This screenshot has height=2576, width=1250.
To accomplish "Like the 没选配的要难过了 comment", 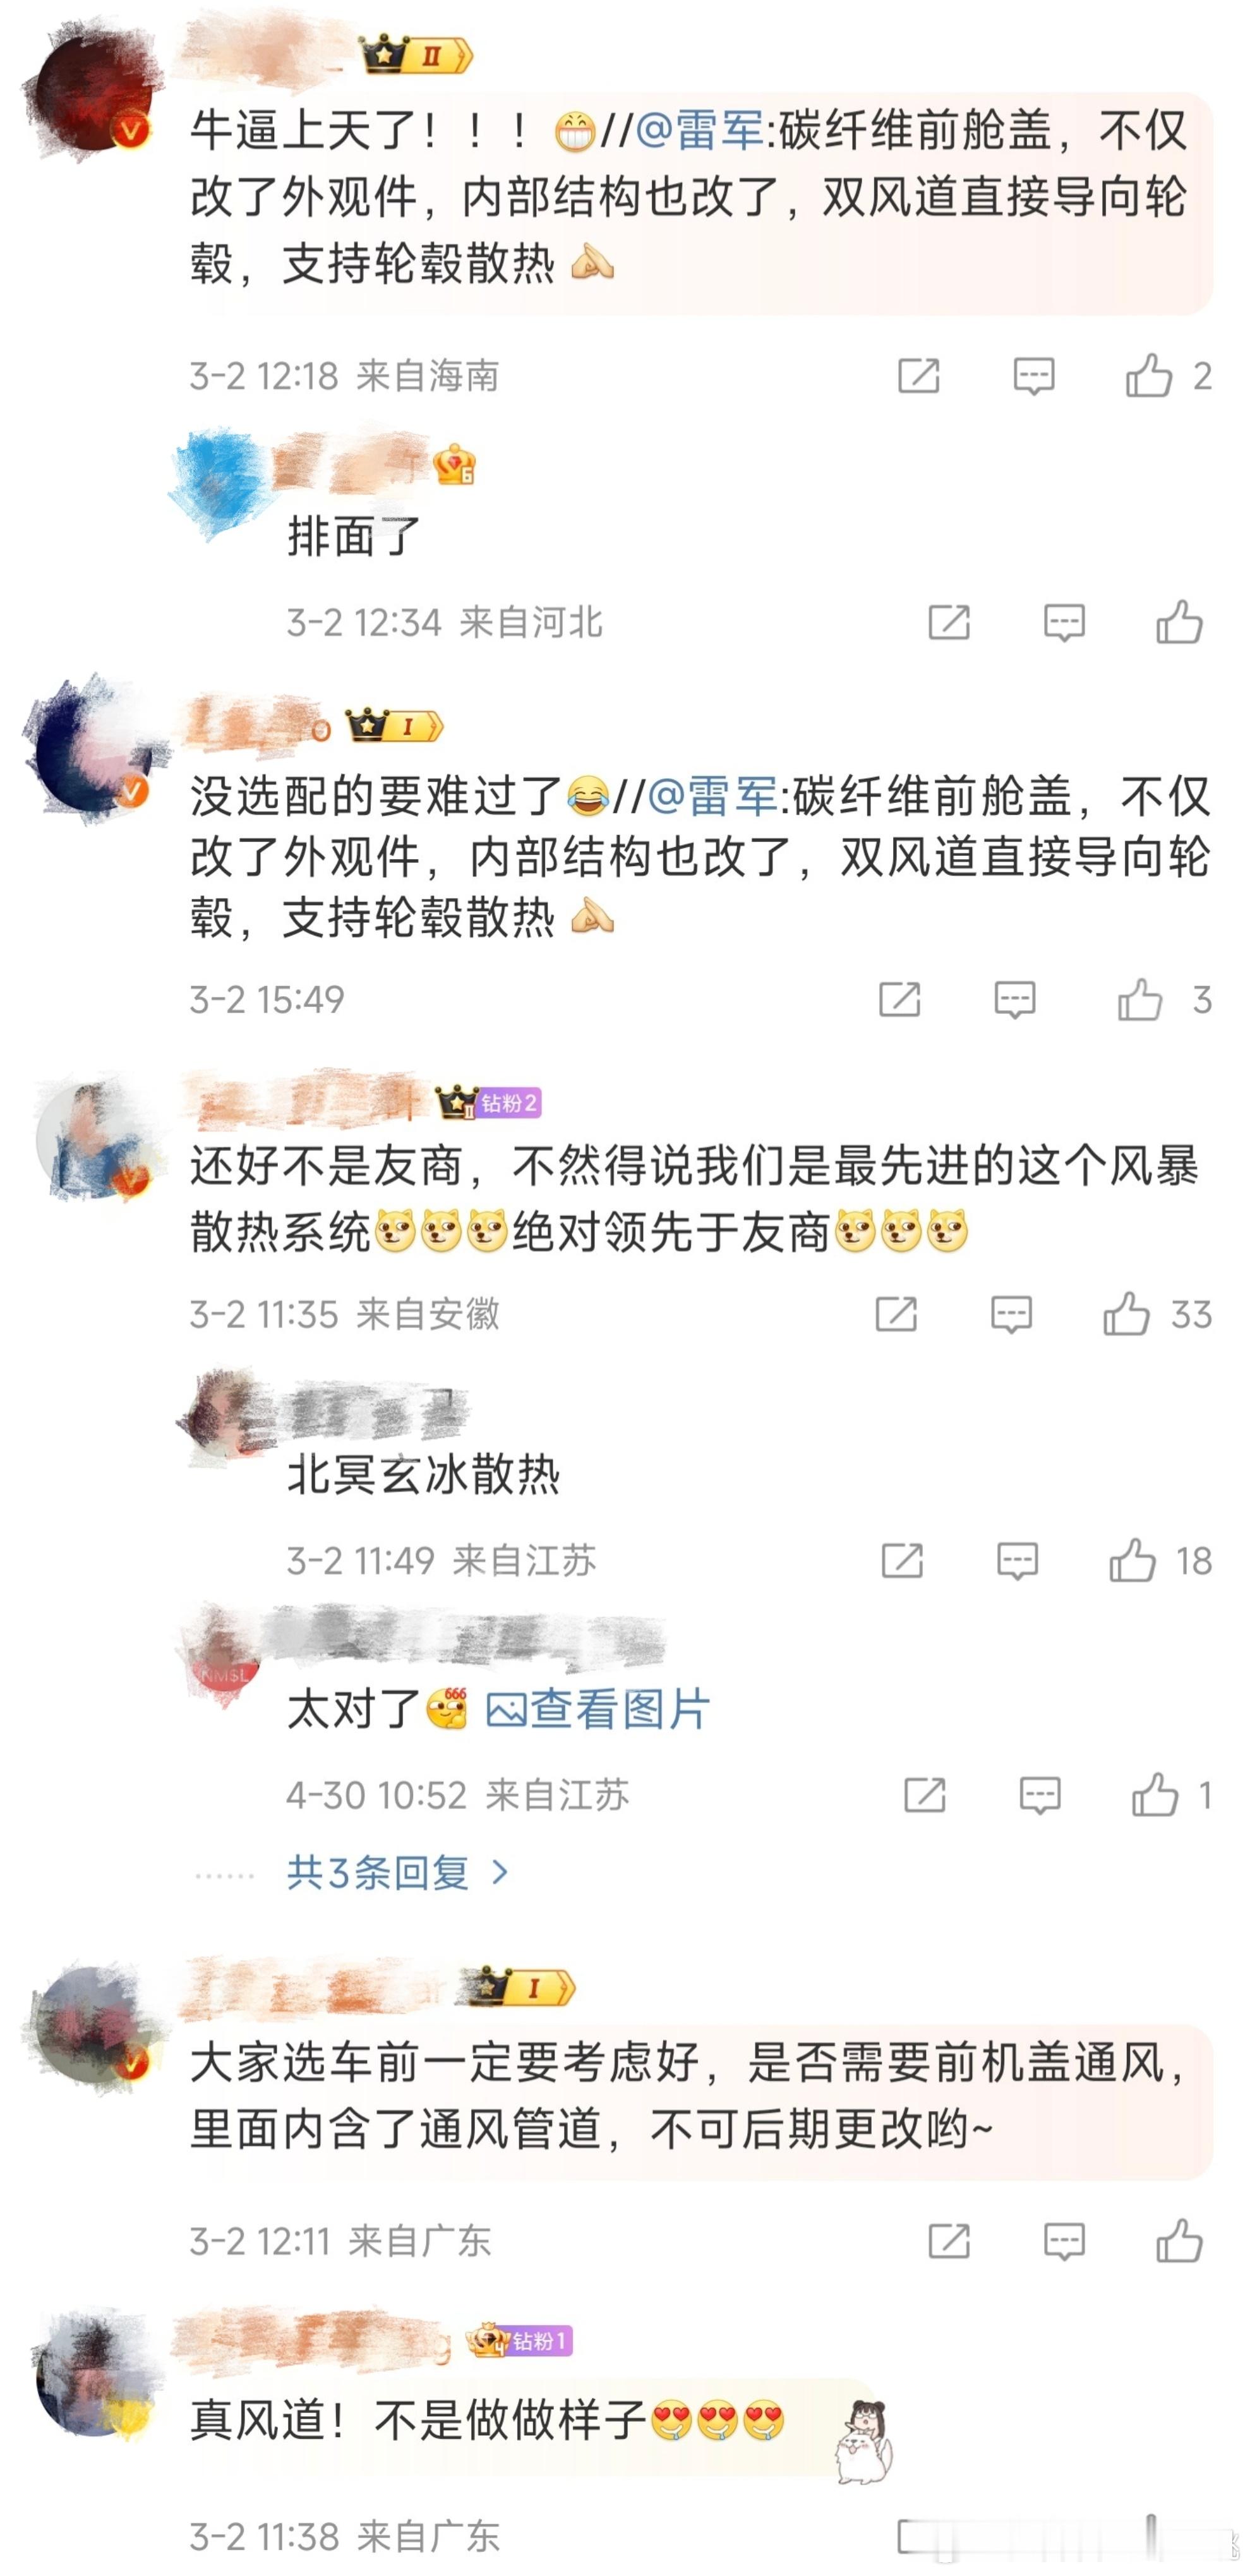I will (1140, 999).
